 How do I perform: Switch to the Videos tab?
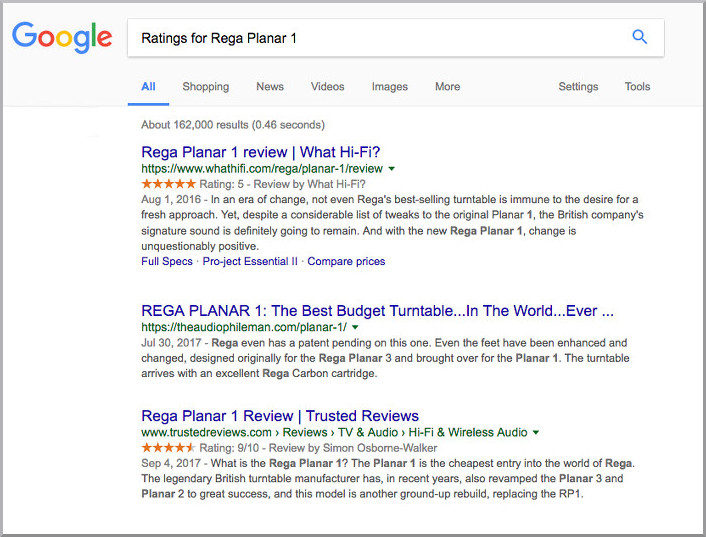tap(327, 87)
